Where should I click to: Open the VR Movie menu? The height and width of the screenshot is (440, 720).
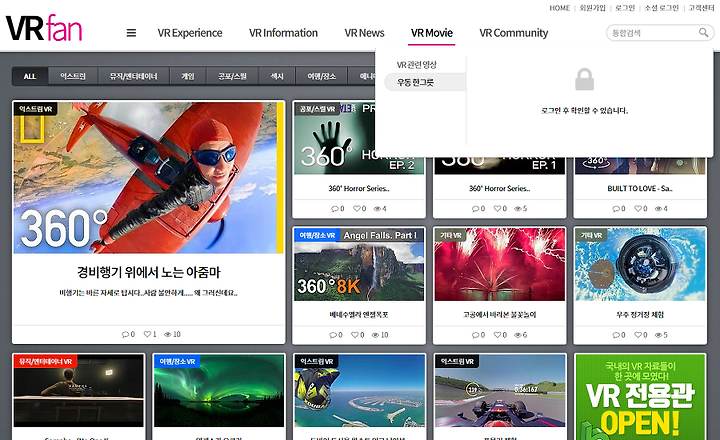[x=432, y=33]
